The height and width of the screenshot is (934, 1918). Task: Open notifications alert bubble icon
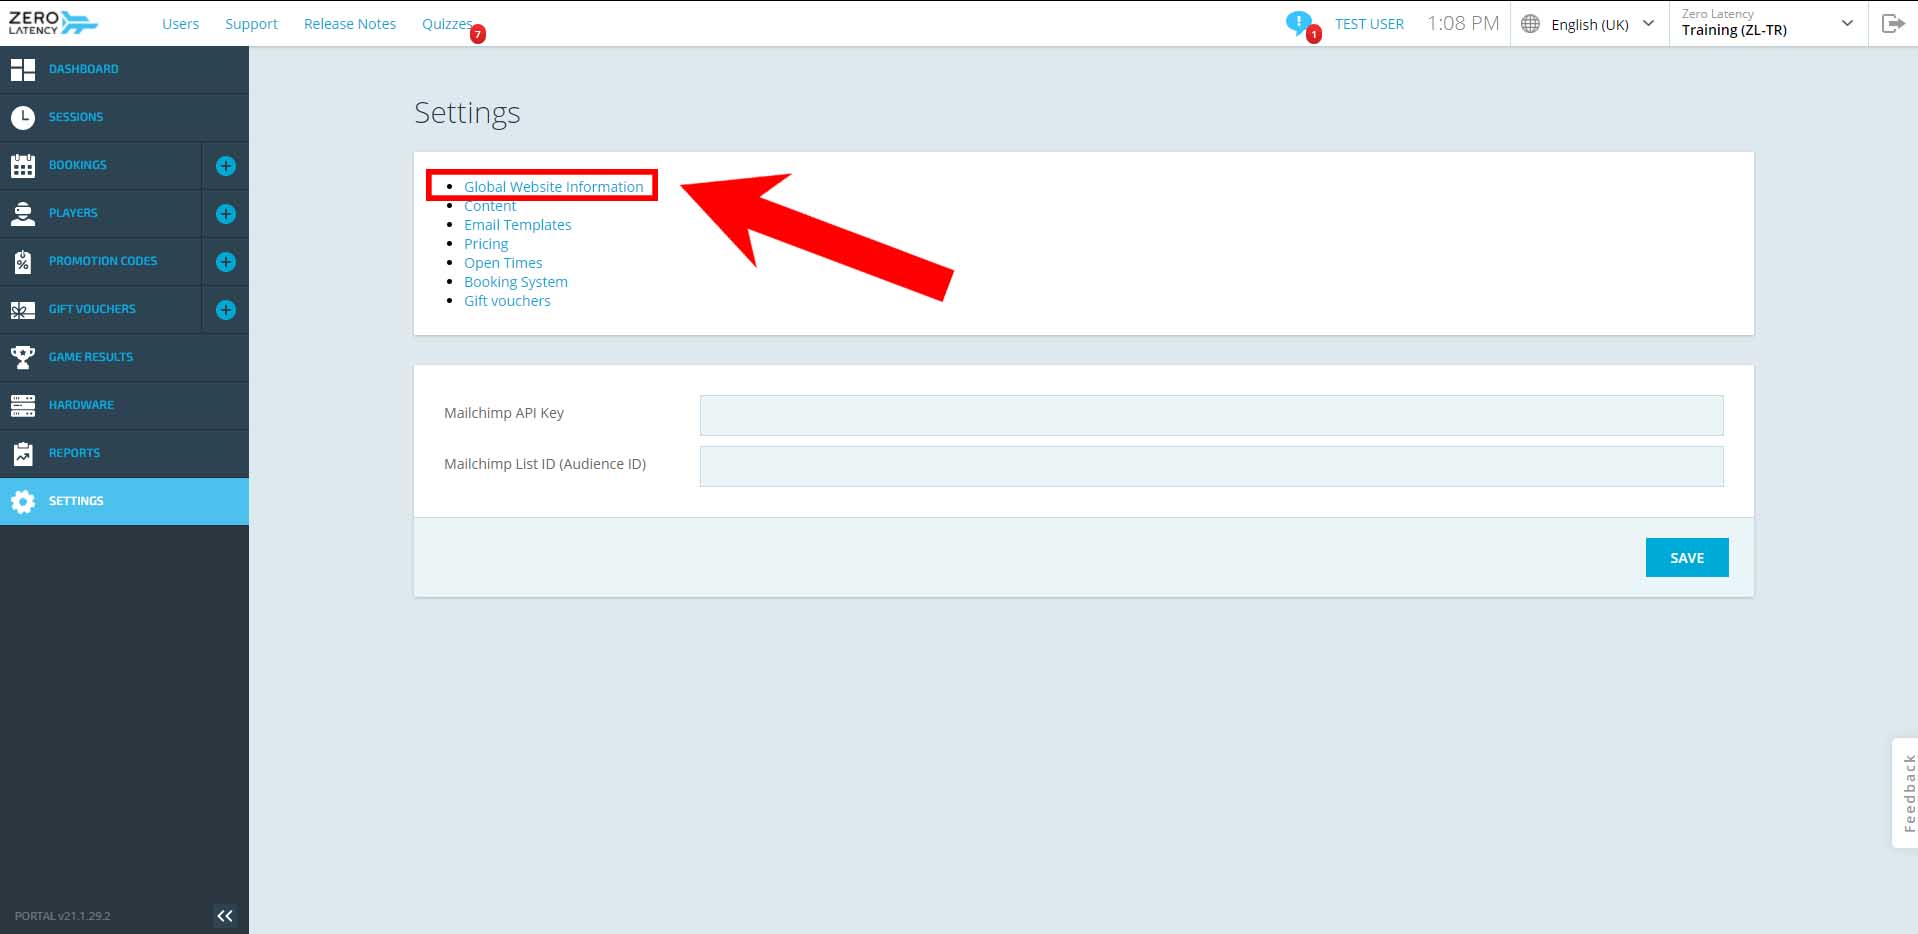(x=1298, y=22)
